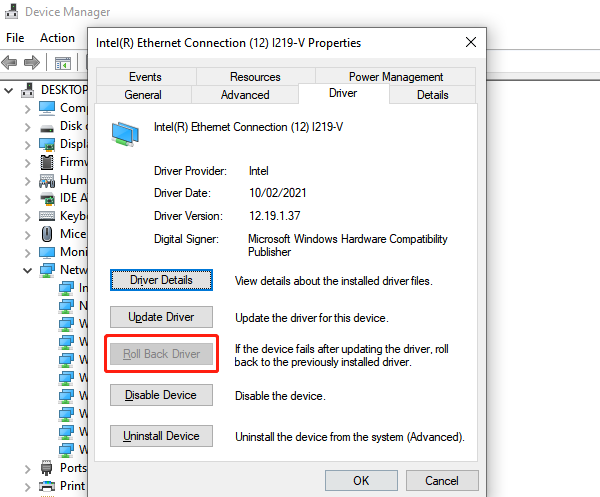Click the Uninstall Device button

tap(161, 436)
